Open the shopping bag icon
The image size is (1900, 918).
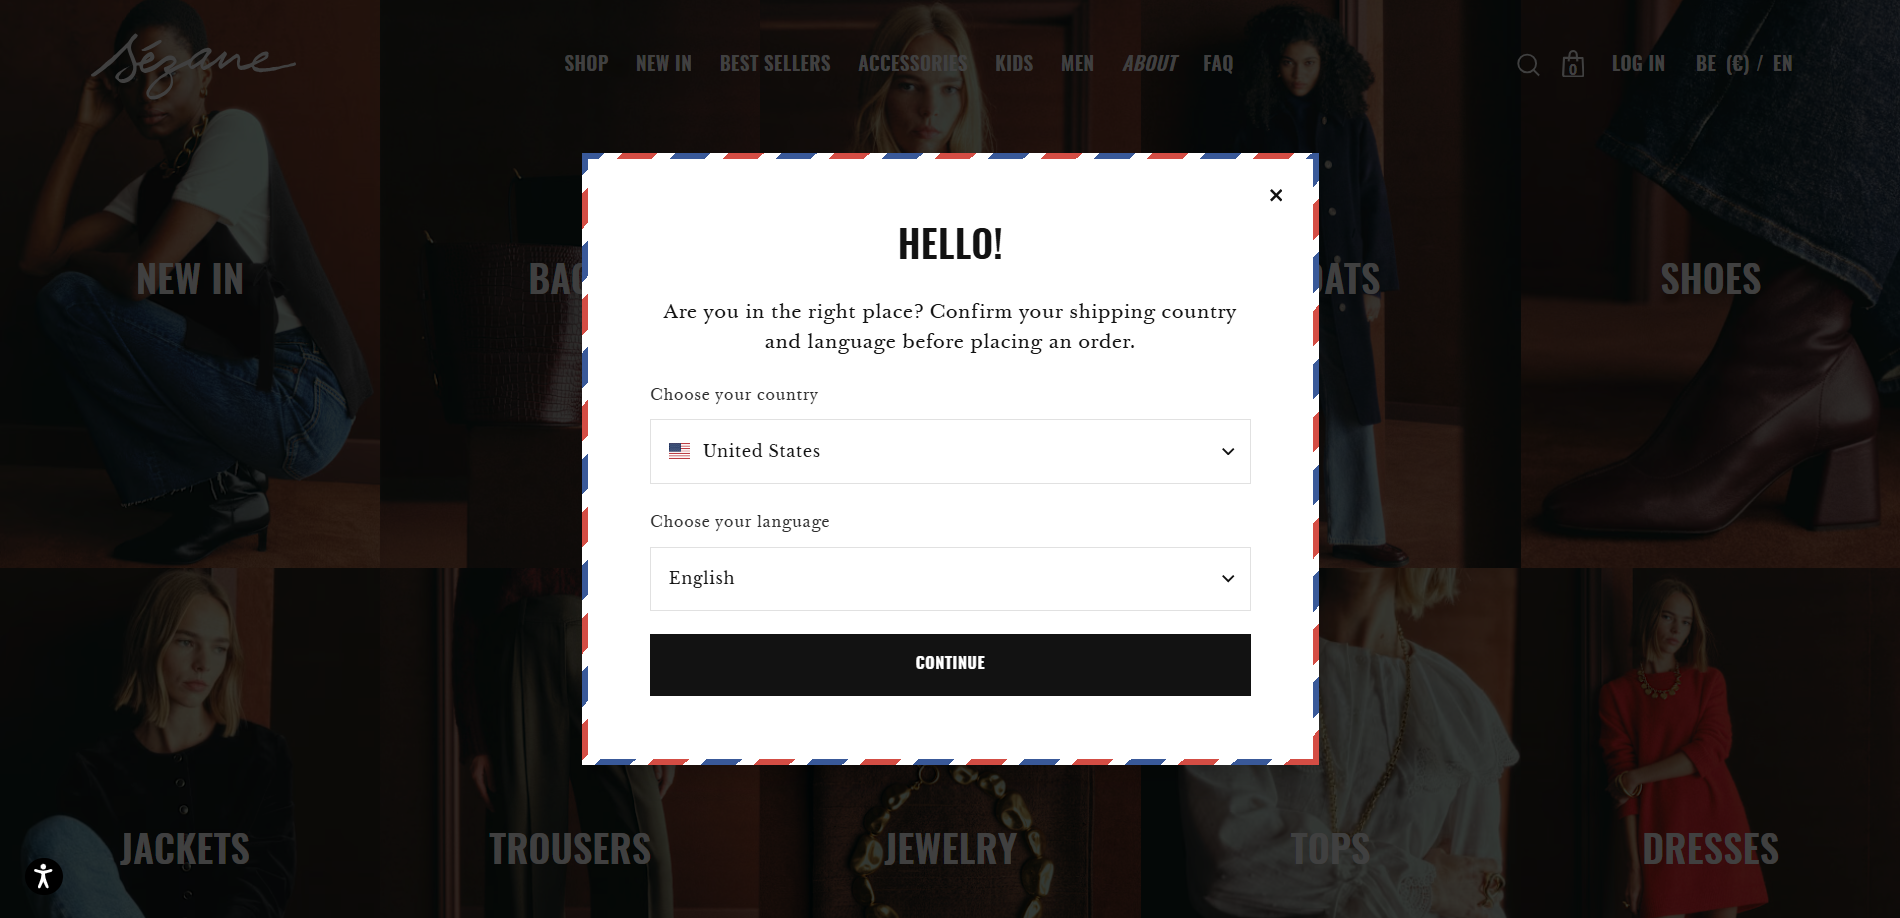click(x=1573, y=64)
